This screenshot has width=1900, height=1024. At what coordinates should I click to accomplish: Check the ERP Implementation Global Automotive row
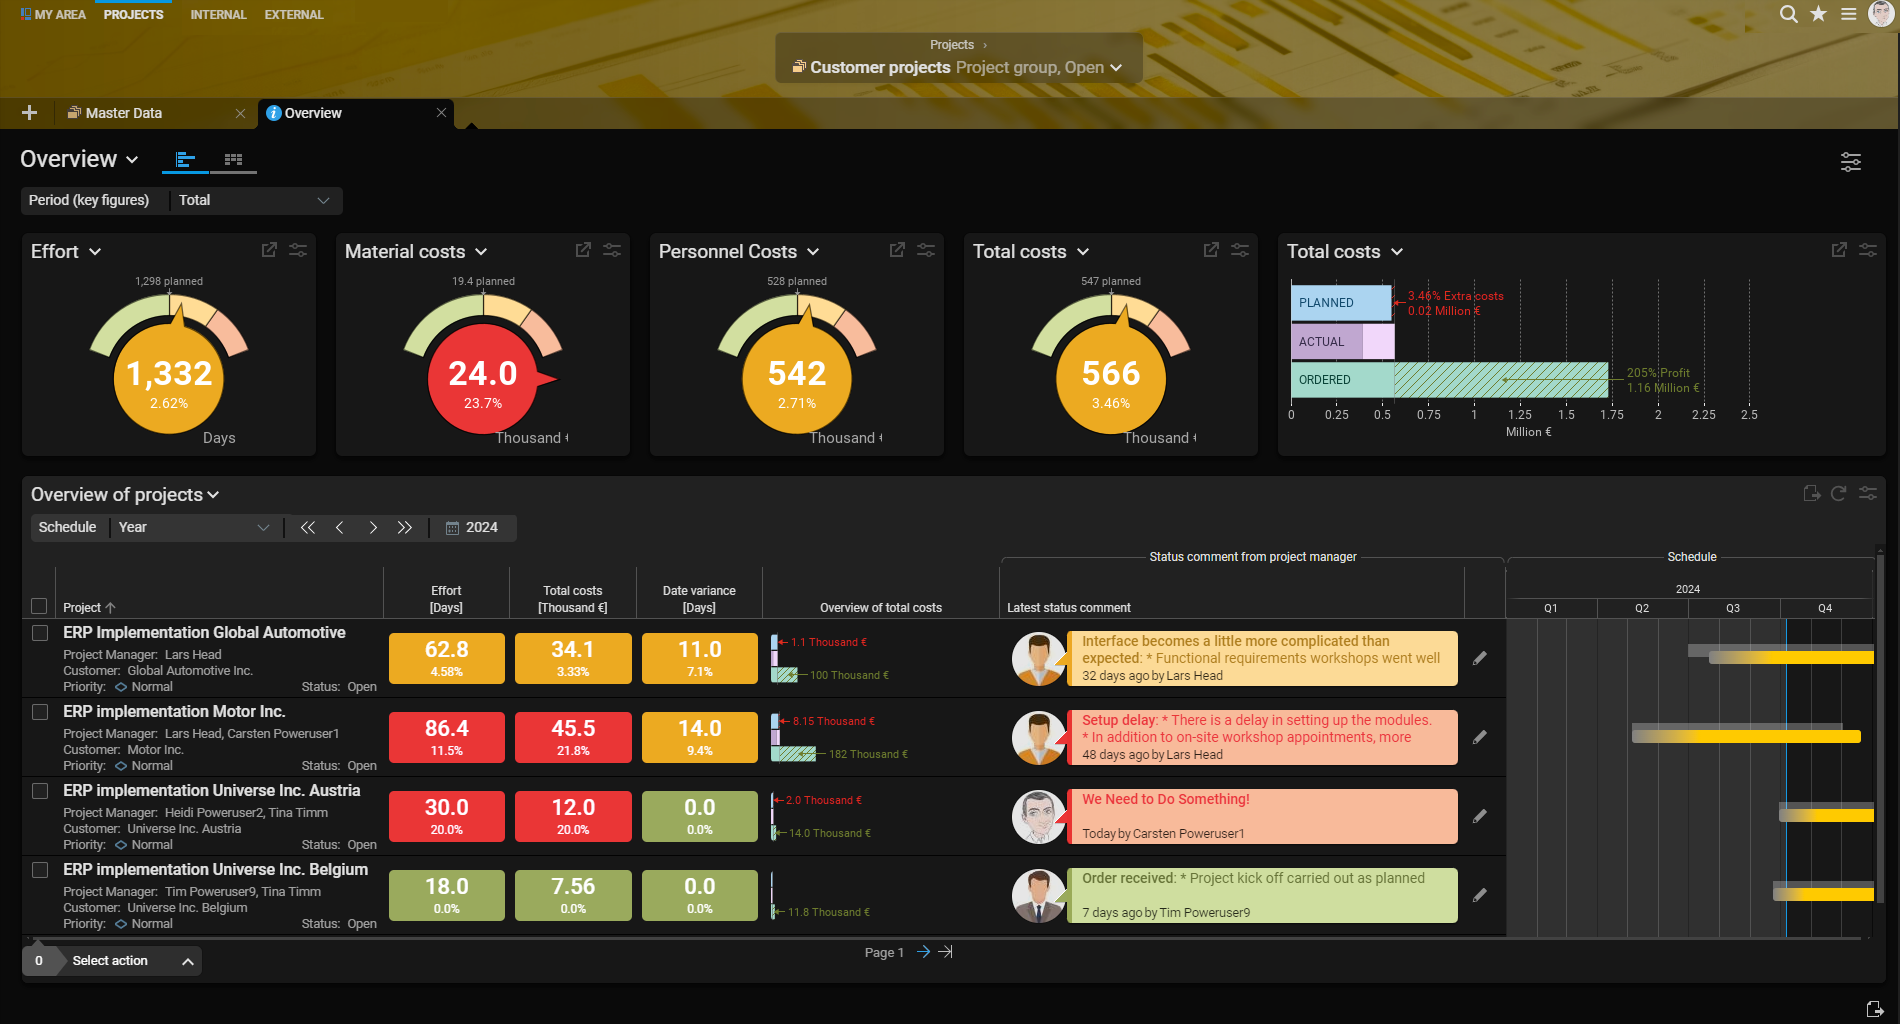[x=40, y=633]
